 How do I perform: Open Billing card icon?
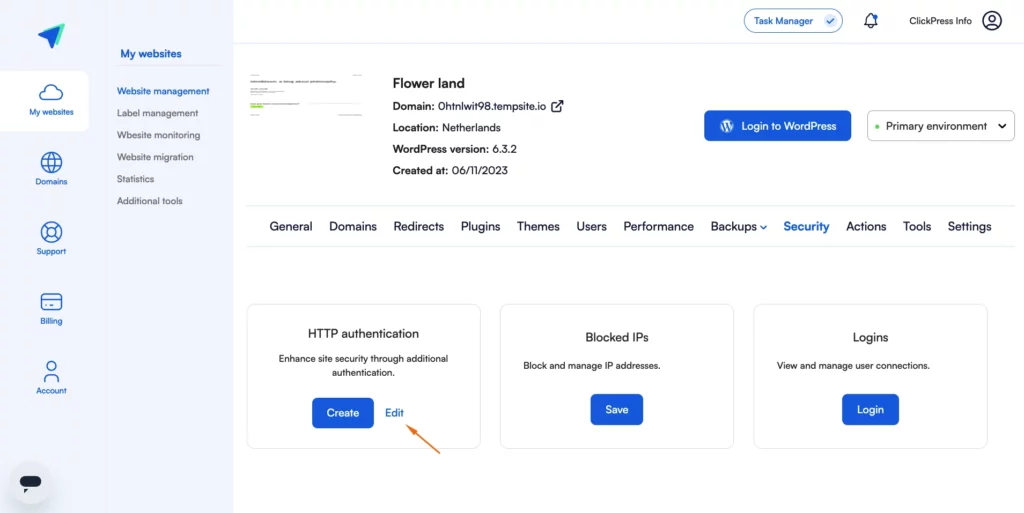(x=51, y=302)
